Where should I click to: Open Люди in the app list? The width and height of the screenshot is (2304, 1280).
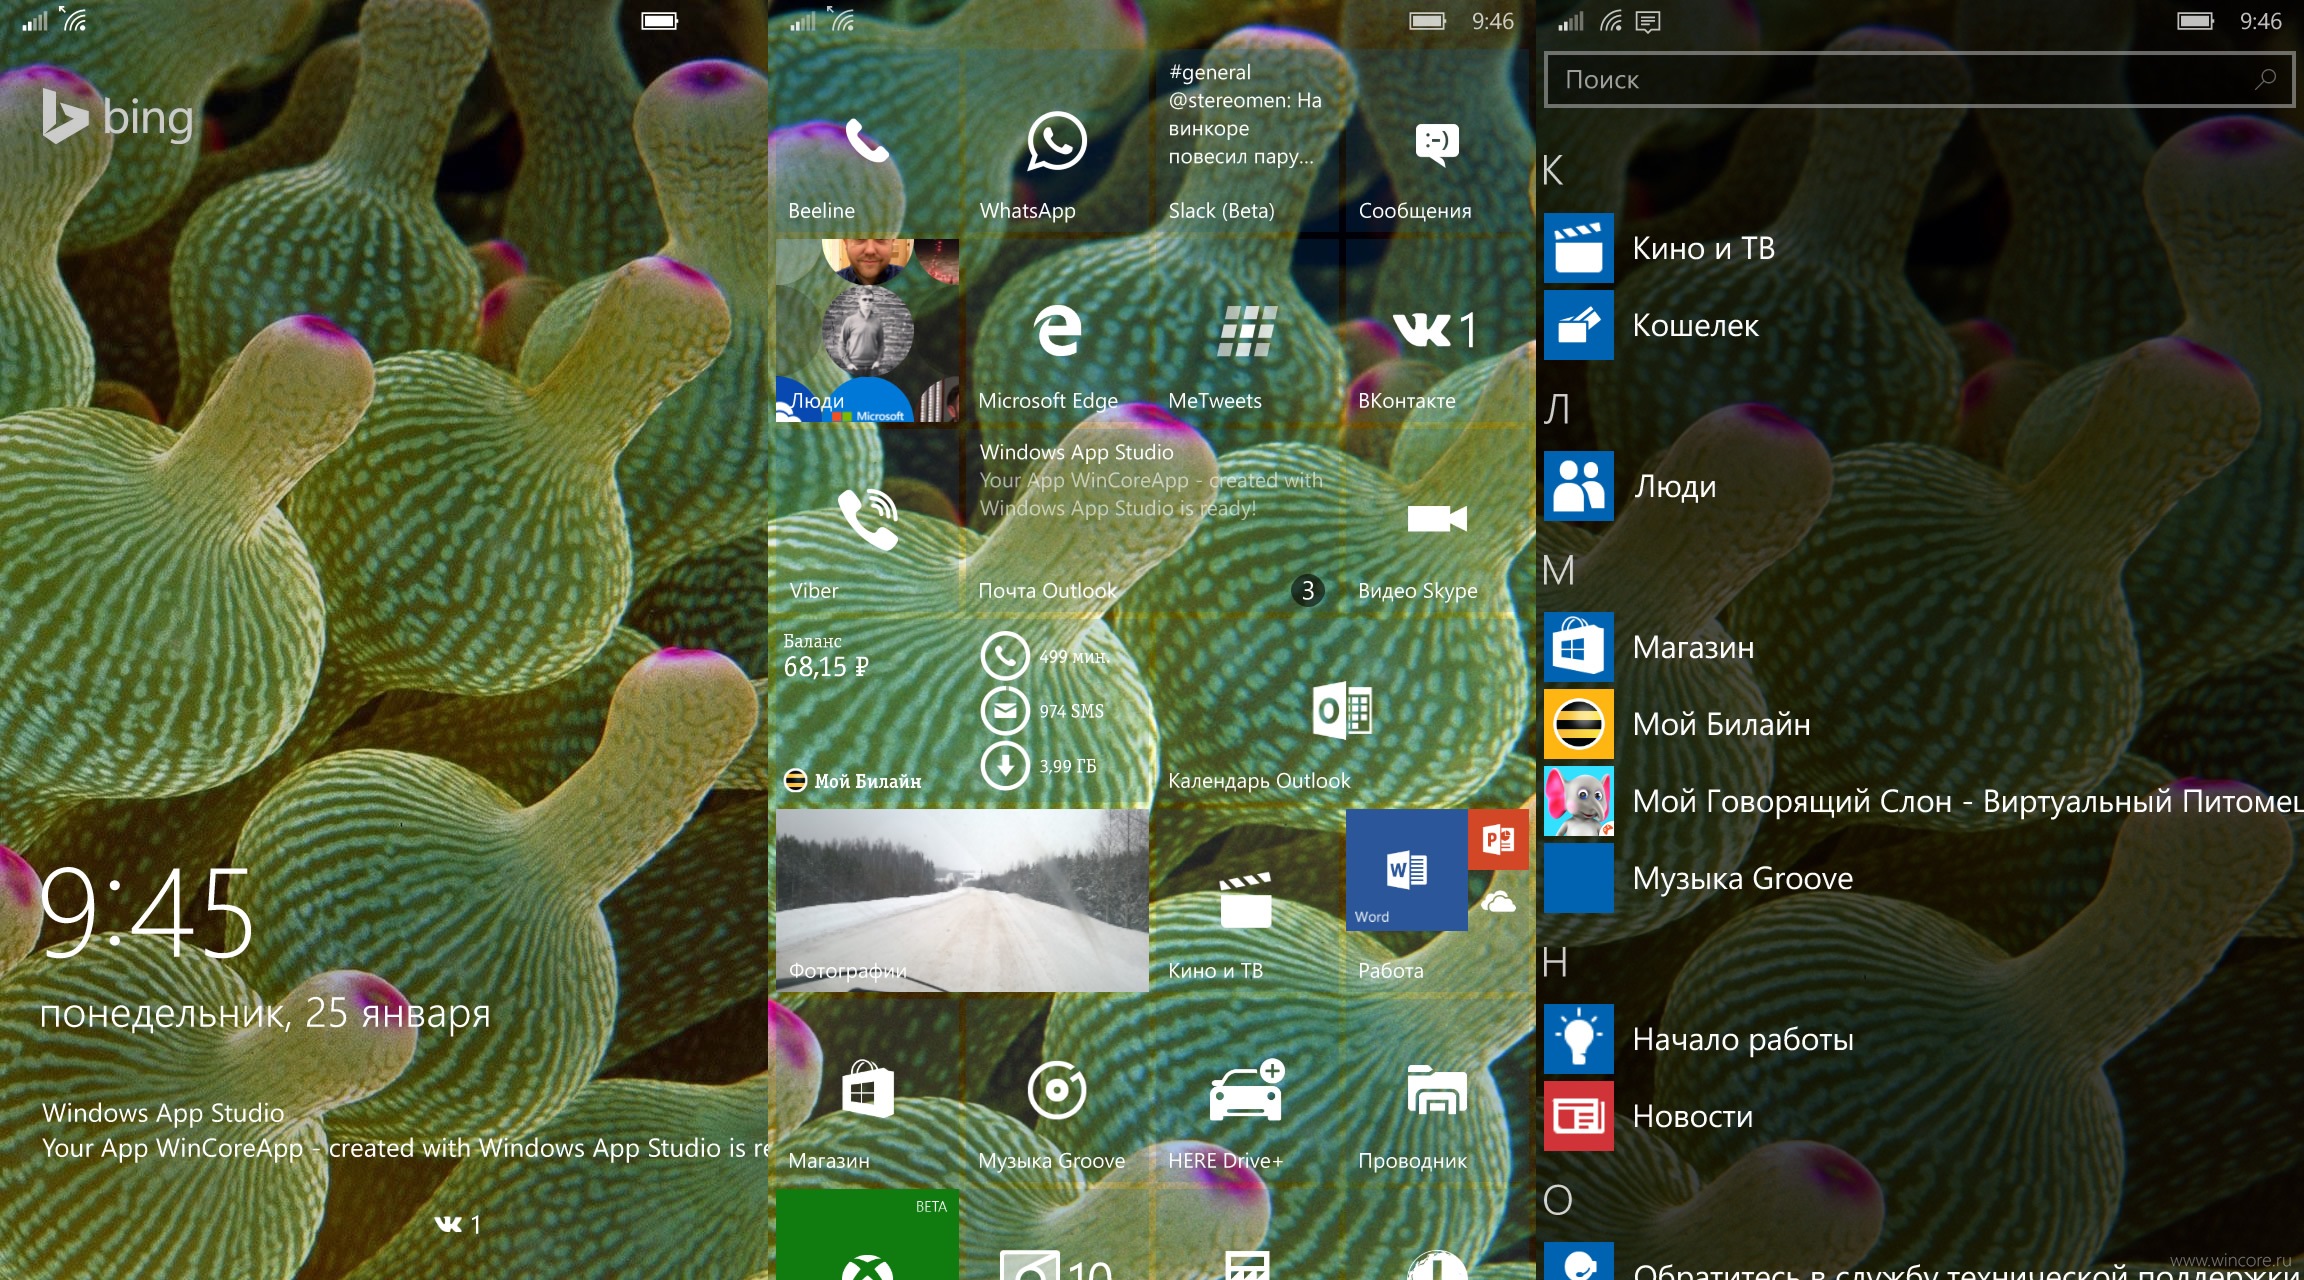coord(1919,486)
